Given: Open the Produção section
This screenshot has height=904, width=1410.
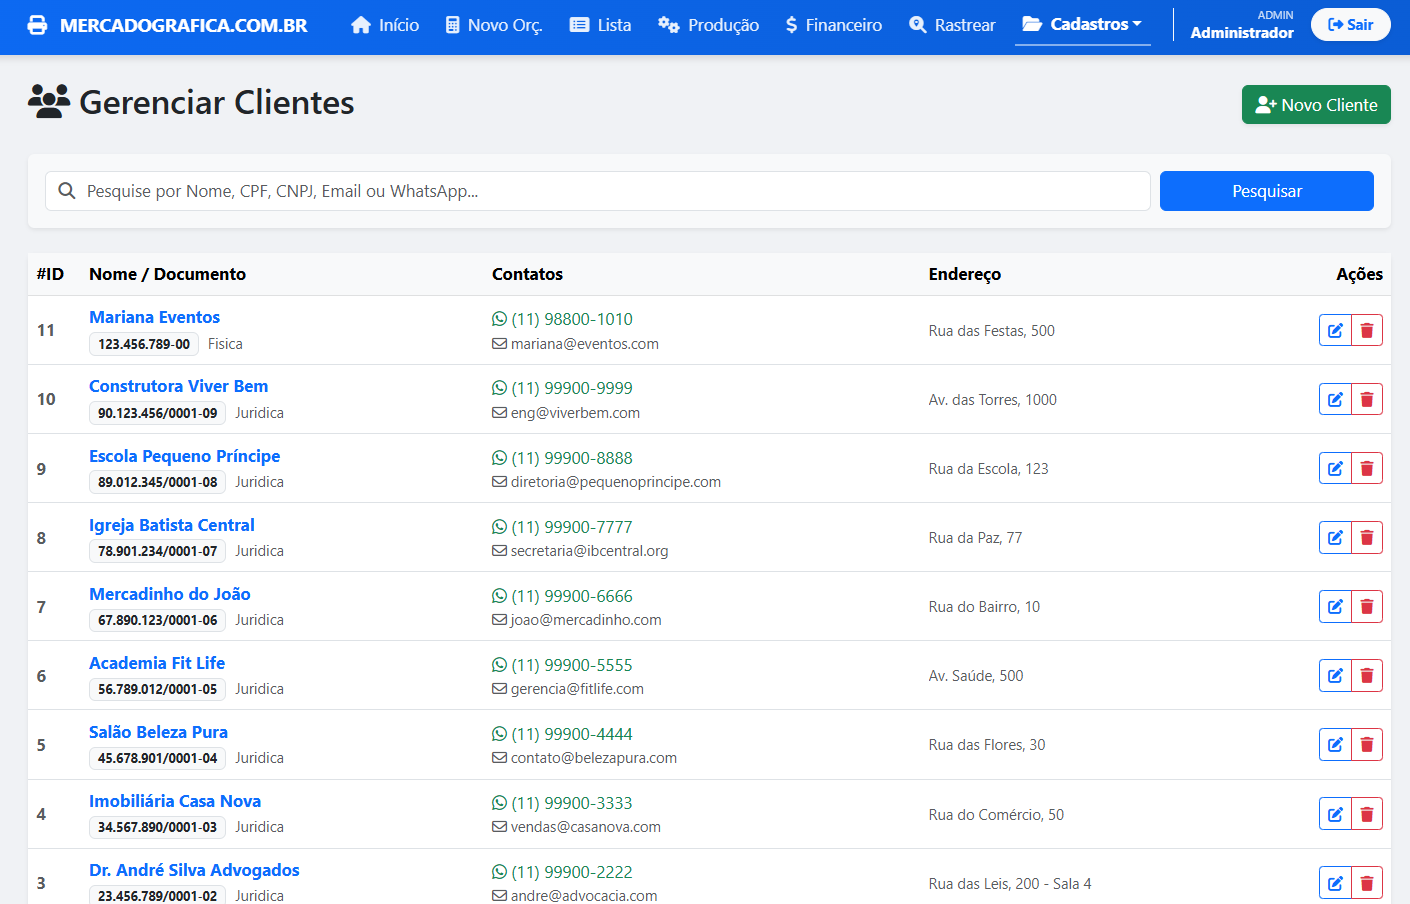Looking at the screenshot, I should tap(708, 25).
